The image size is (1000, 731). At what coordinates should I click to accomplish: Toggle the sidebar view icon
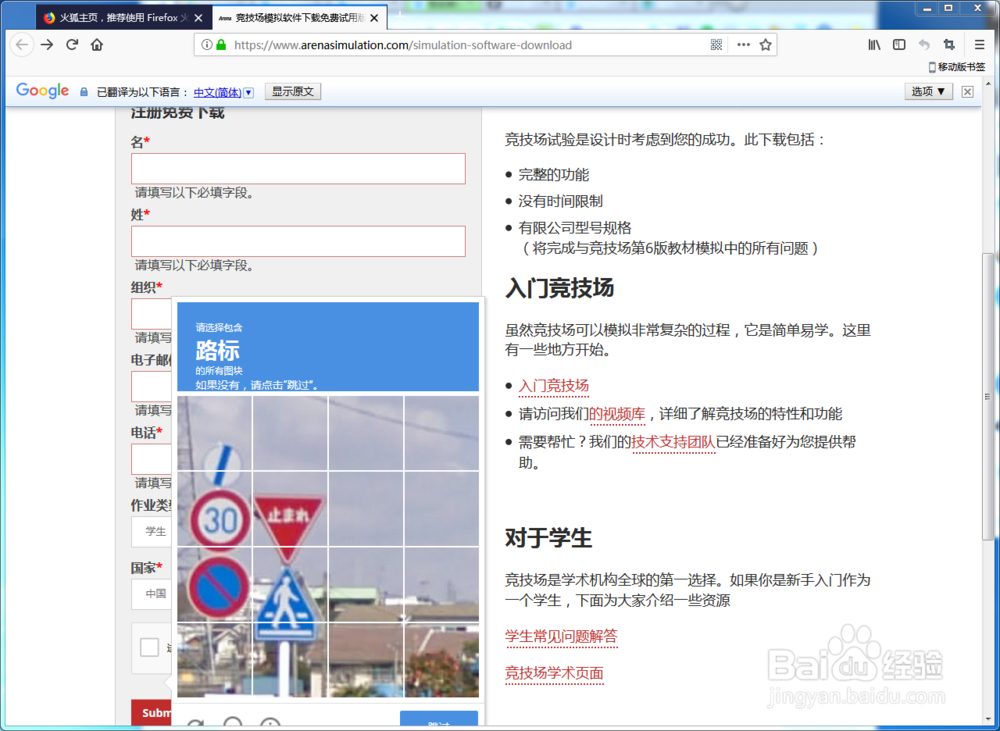[899, 45]
